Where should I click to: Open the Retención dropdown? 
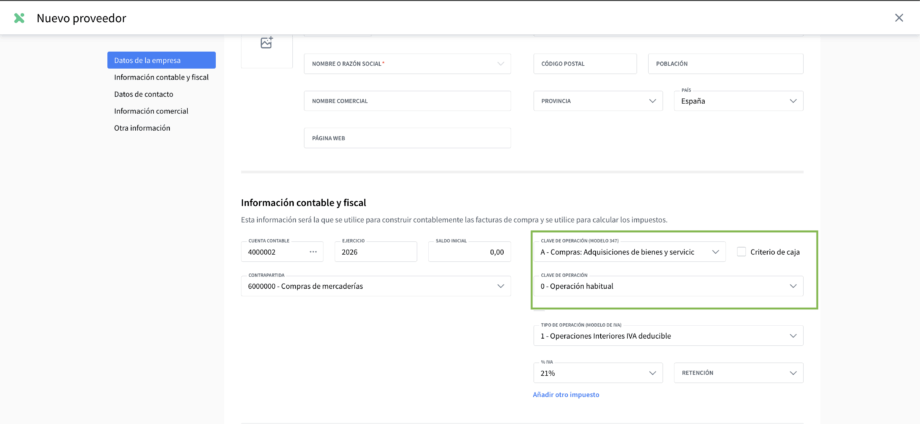click(738, 373)
